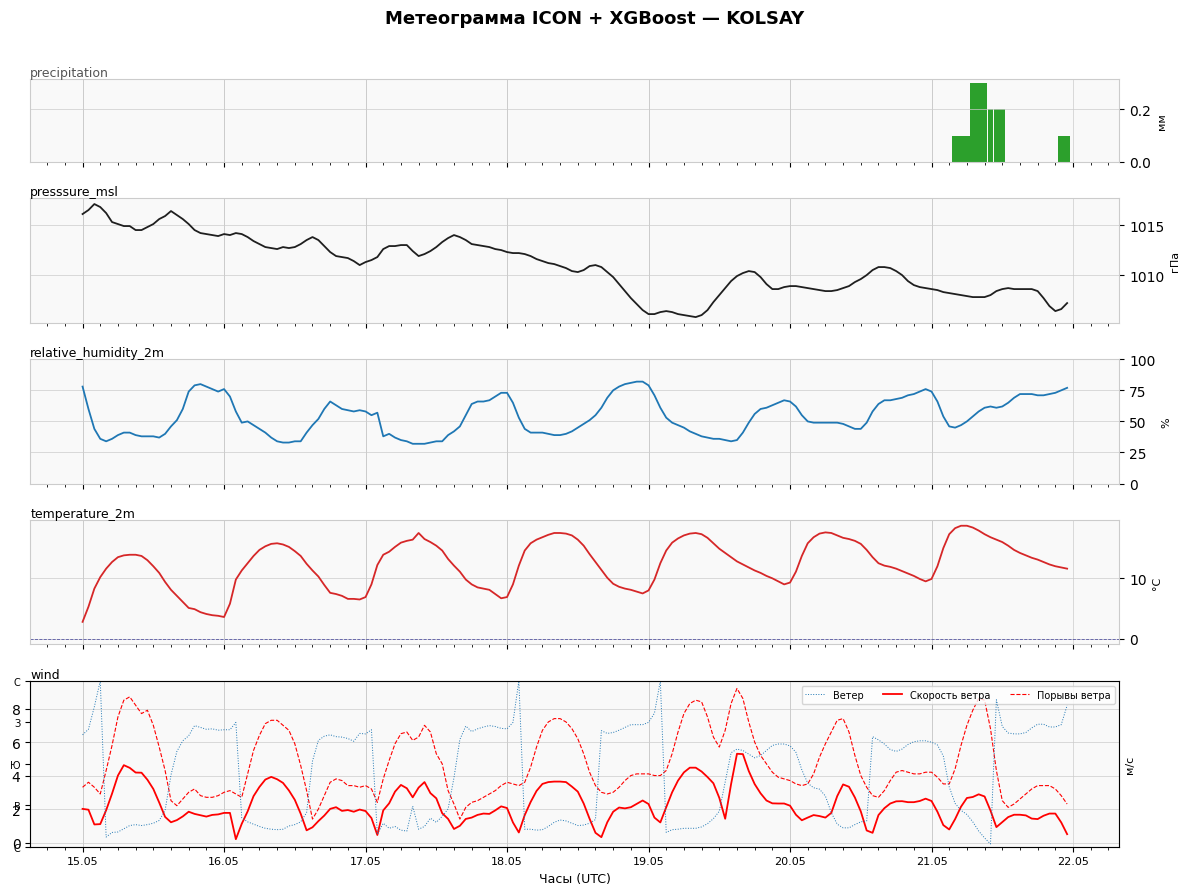Select the precipitation panel label

pyautogui.click(x=69, y=73)
